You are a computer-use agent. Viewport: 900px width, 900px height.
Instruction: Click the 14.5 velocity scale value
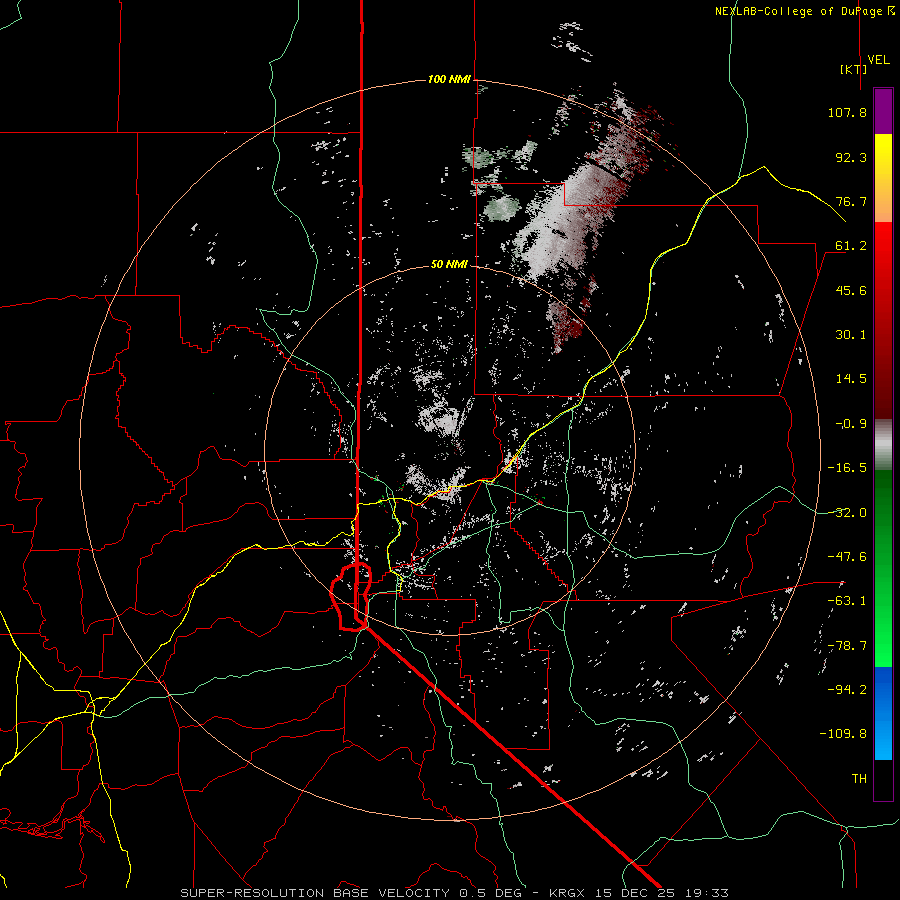coord(851,379)
